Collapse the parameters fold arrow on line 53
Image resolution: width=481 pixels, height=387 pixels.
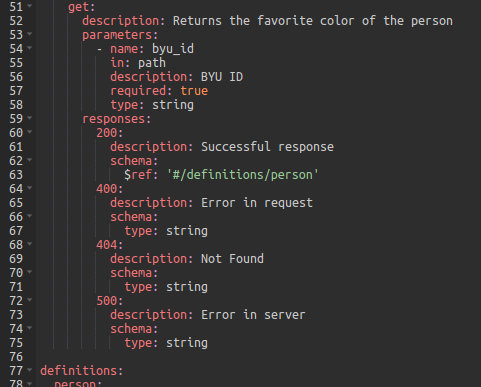pos(30,34)
